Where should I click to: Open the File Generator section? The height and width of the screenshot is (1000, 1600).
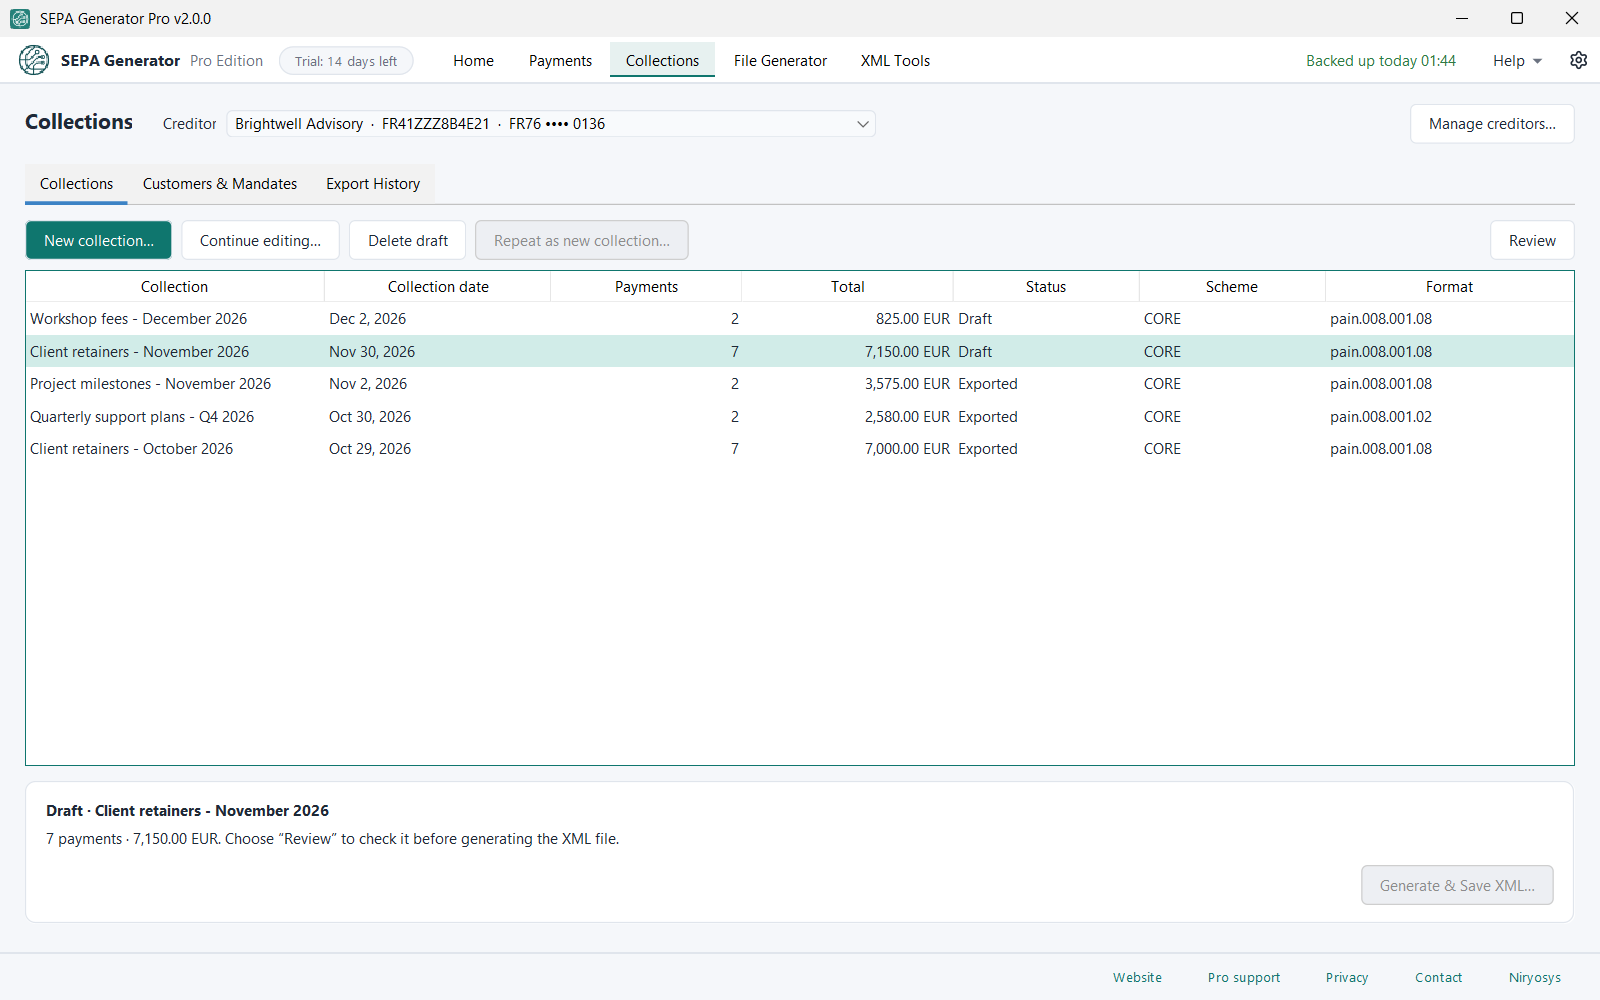(x=780, y=61)
